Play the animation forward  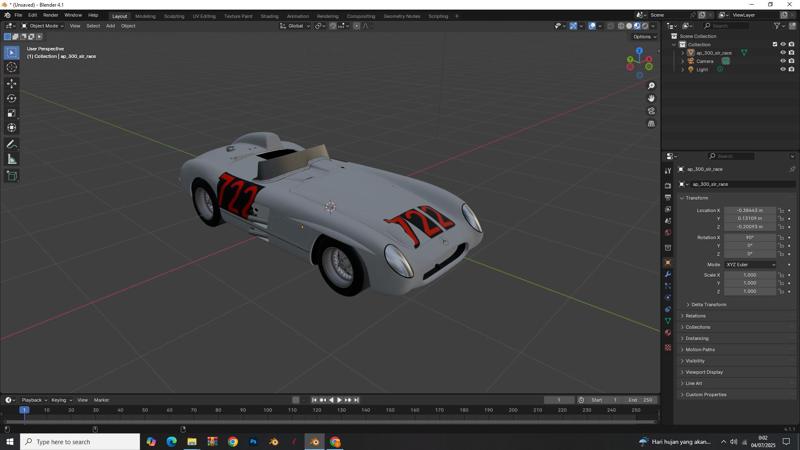point(339,400)
